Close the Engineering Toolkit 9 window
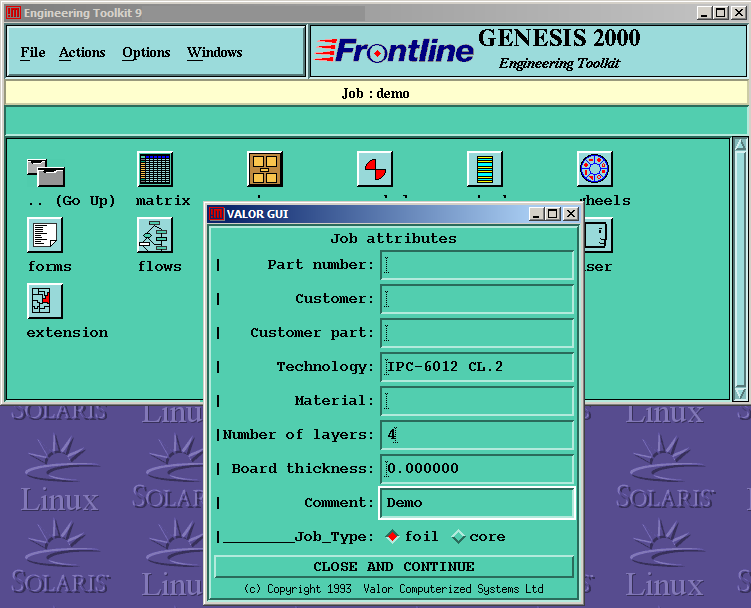Screen dimensions: 751x608 [739, 13]
